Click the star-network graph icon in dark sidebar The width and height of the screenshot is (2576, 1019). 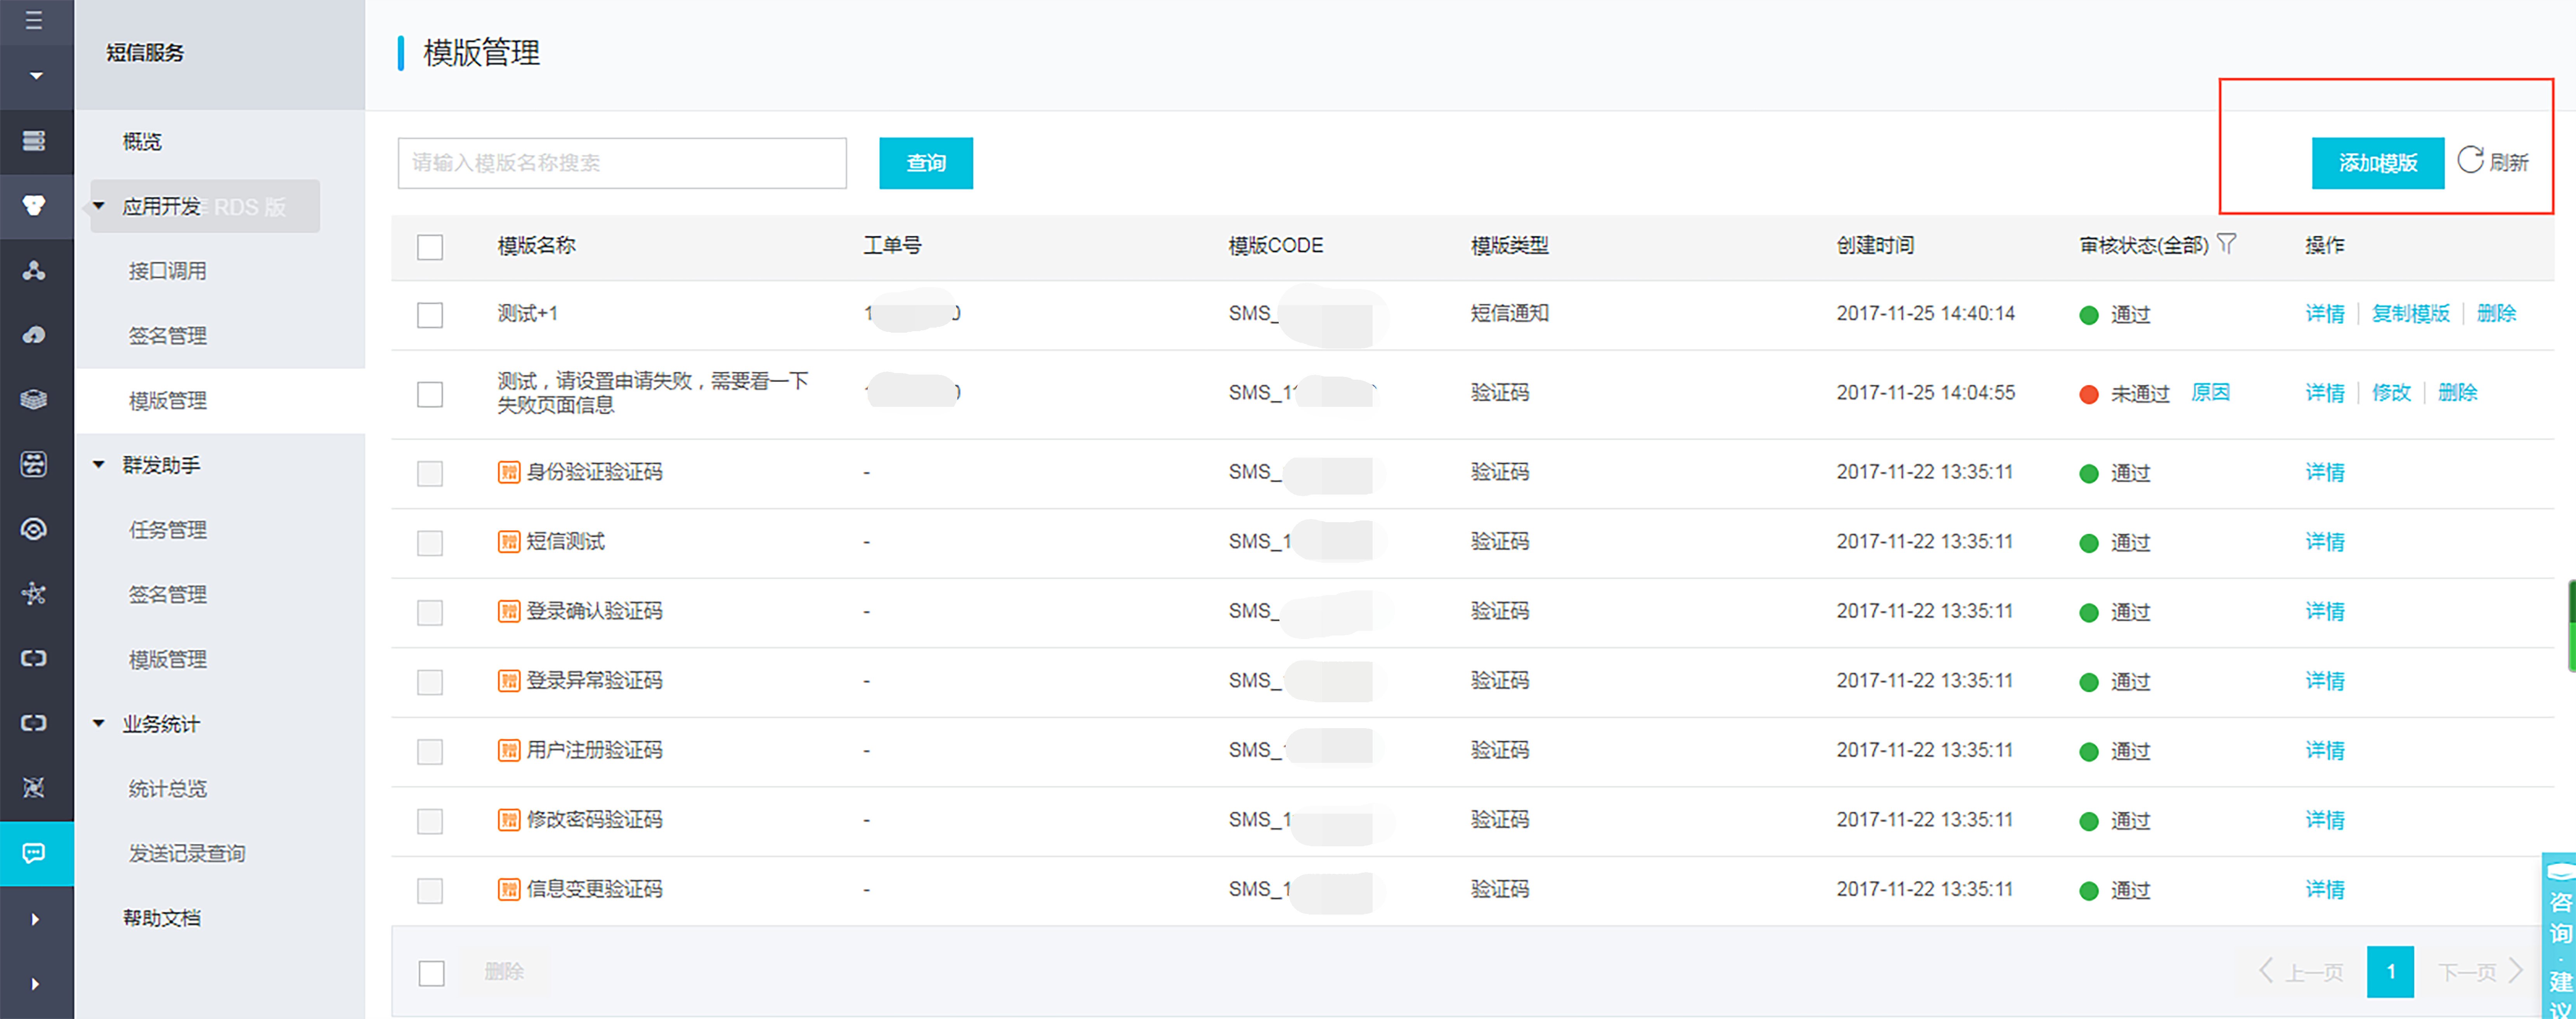click(34, 594)
